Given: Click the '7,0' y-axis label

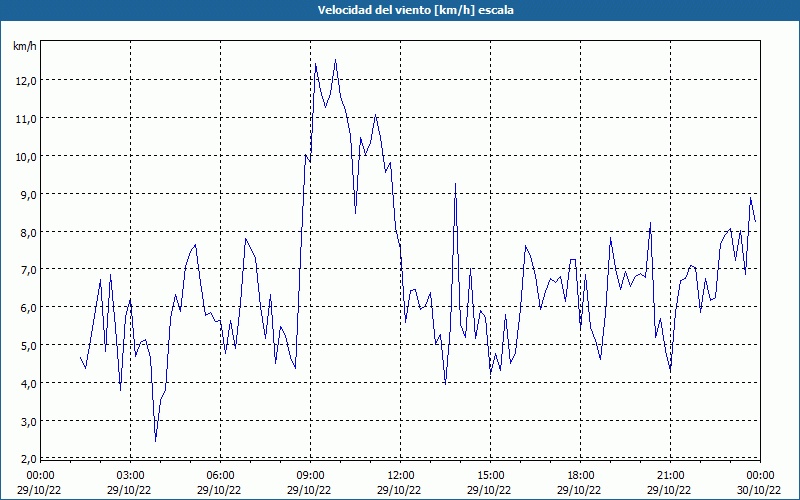Looking at the screenshot, I should [x=27, y=270].
